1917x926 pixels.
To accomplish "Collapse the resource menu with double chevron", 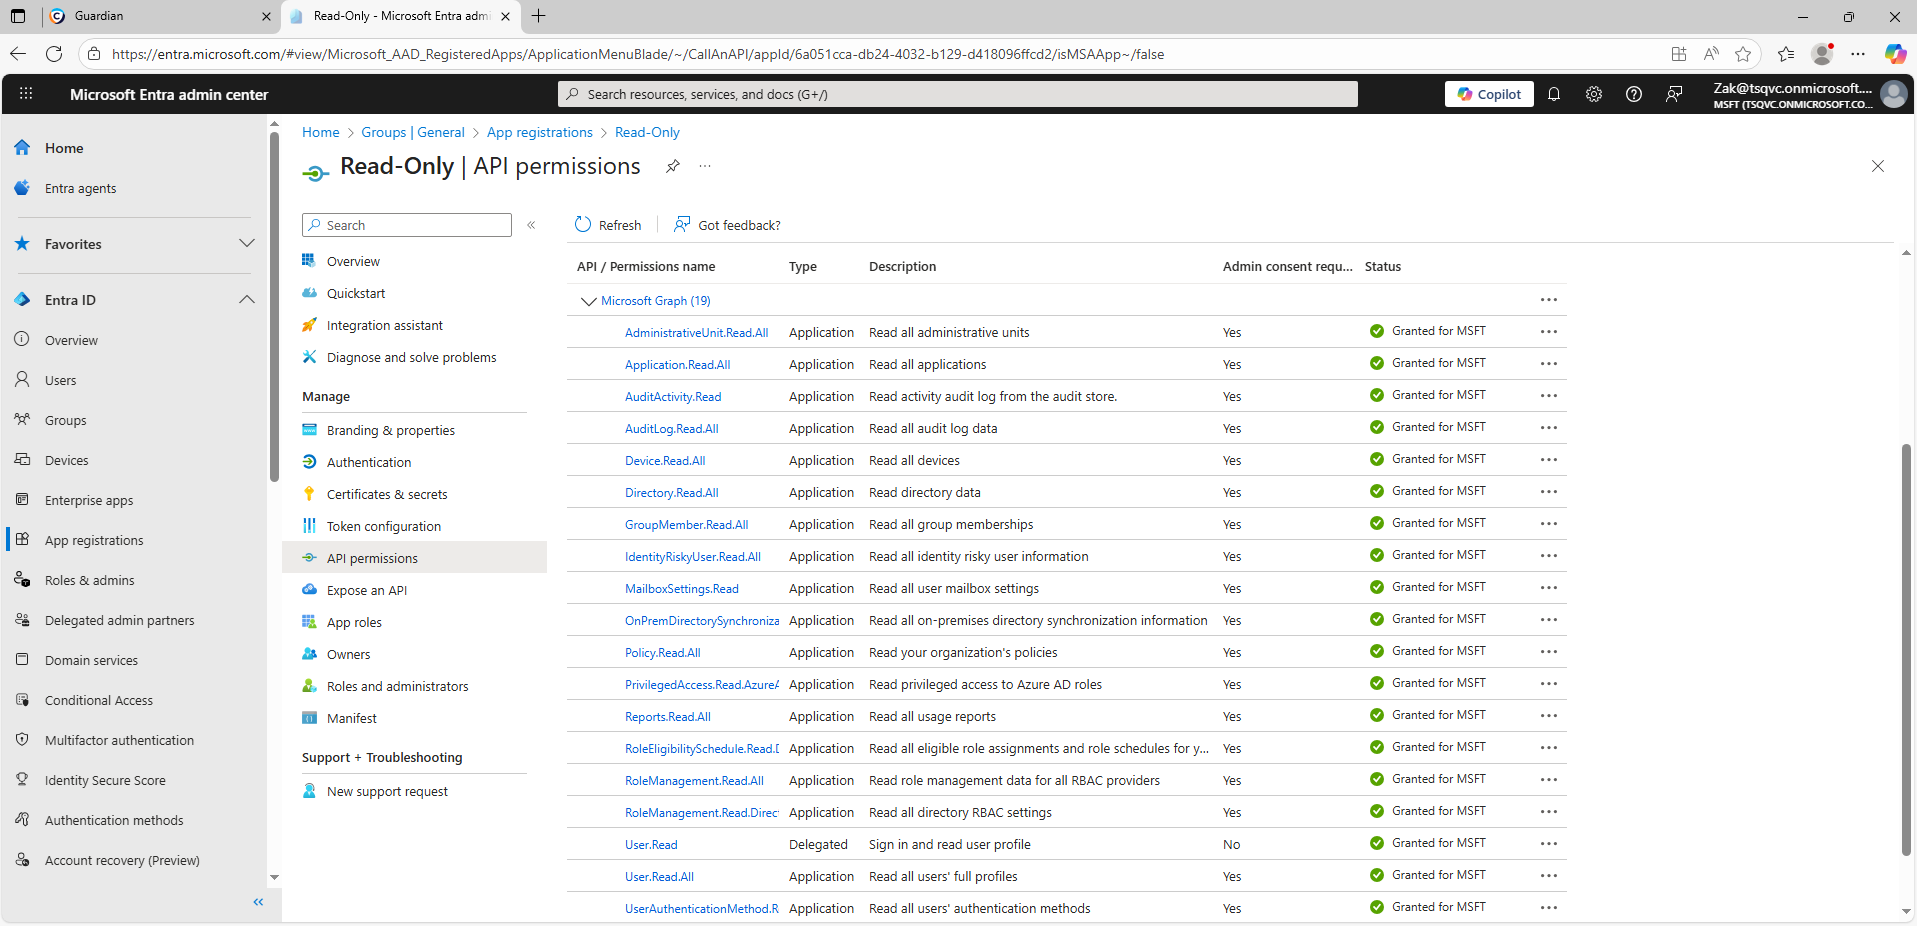I will (x=531, y=225).
